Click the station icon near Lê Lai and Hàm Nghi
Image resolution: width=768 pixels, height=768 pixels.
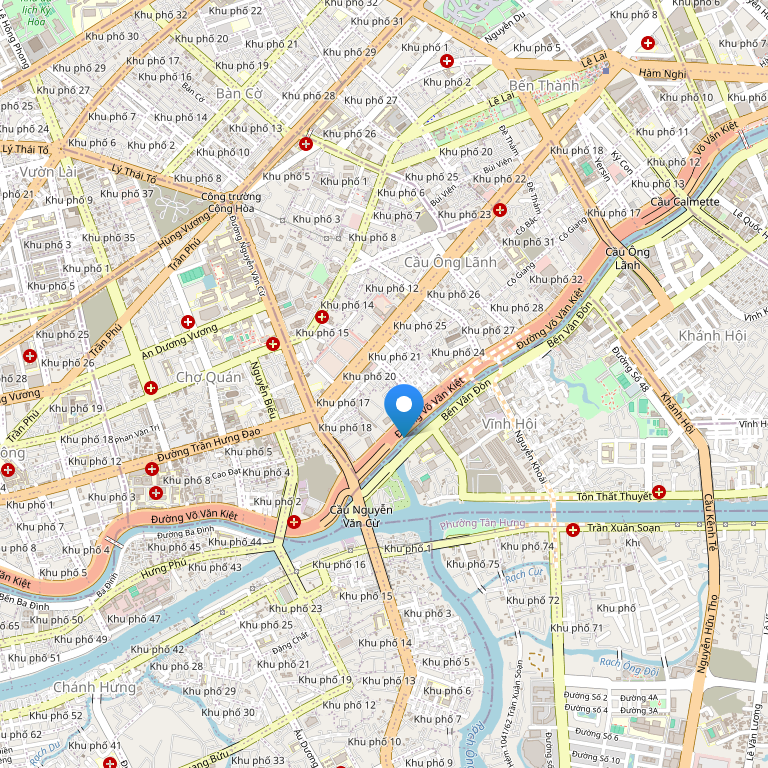pyautogui.click(x=606, y=71)
